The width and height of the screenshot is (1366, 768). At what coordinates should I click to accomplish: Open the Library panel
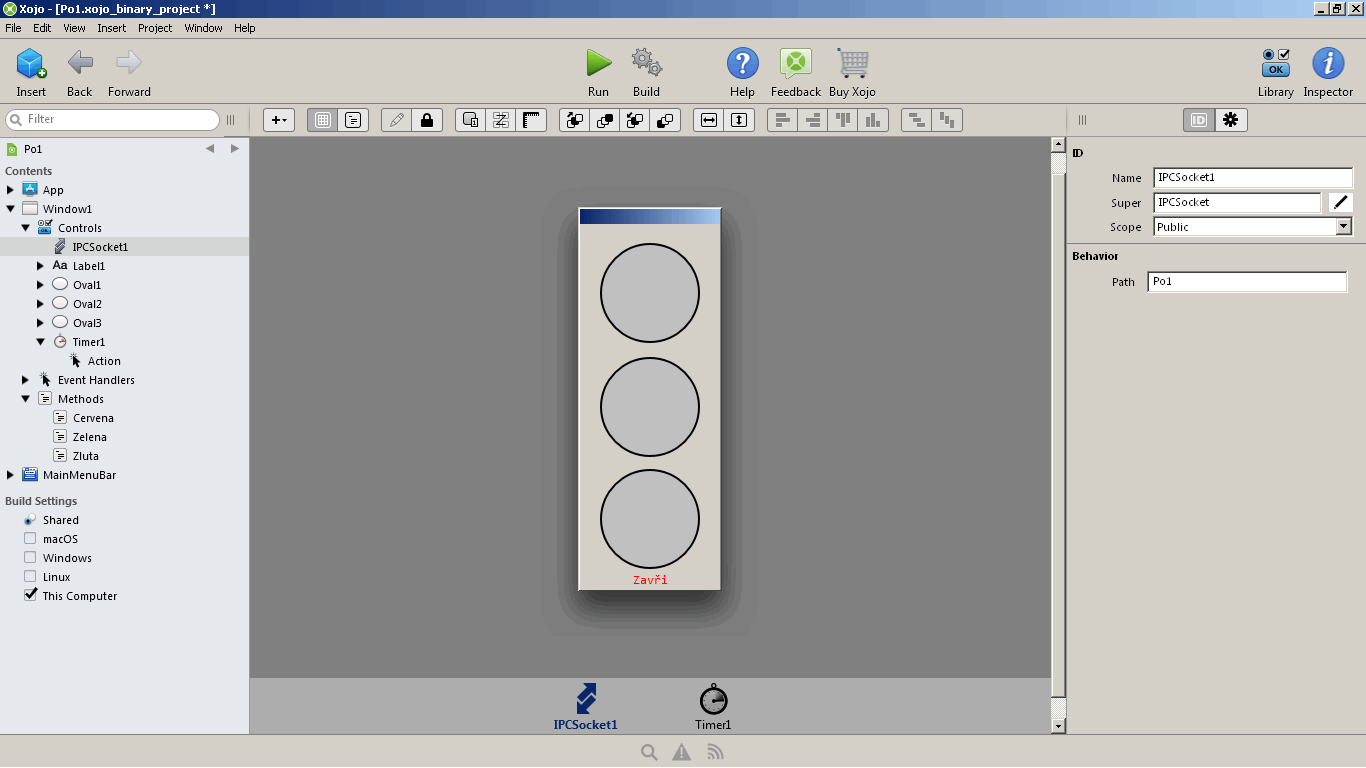coord(1275,64)
